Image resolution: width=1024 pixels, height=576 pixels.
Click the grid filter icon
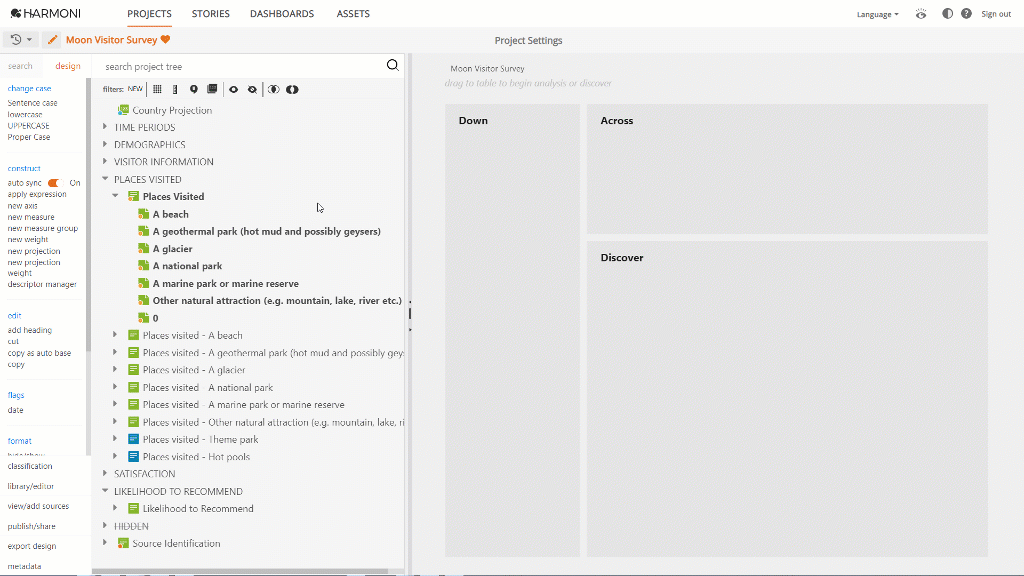[x=157, y=89]
